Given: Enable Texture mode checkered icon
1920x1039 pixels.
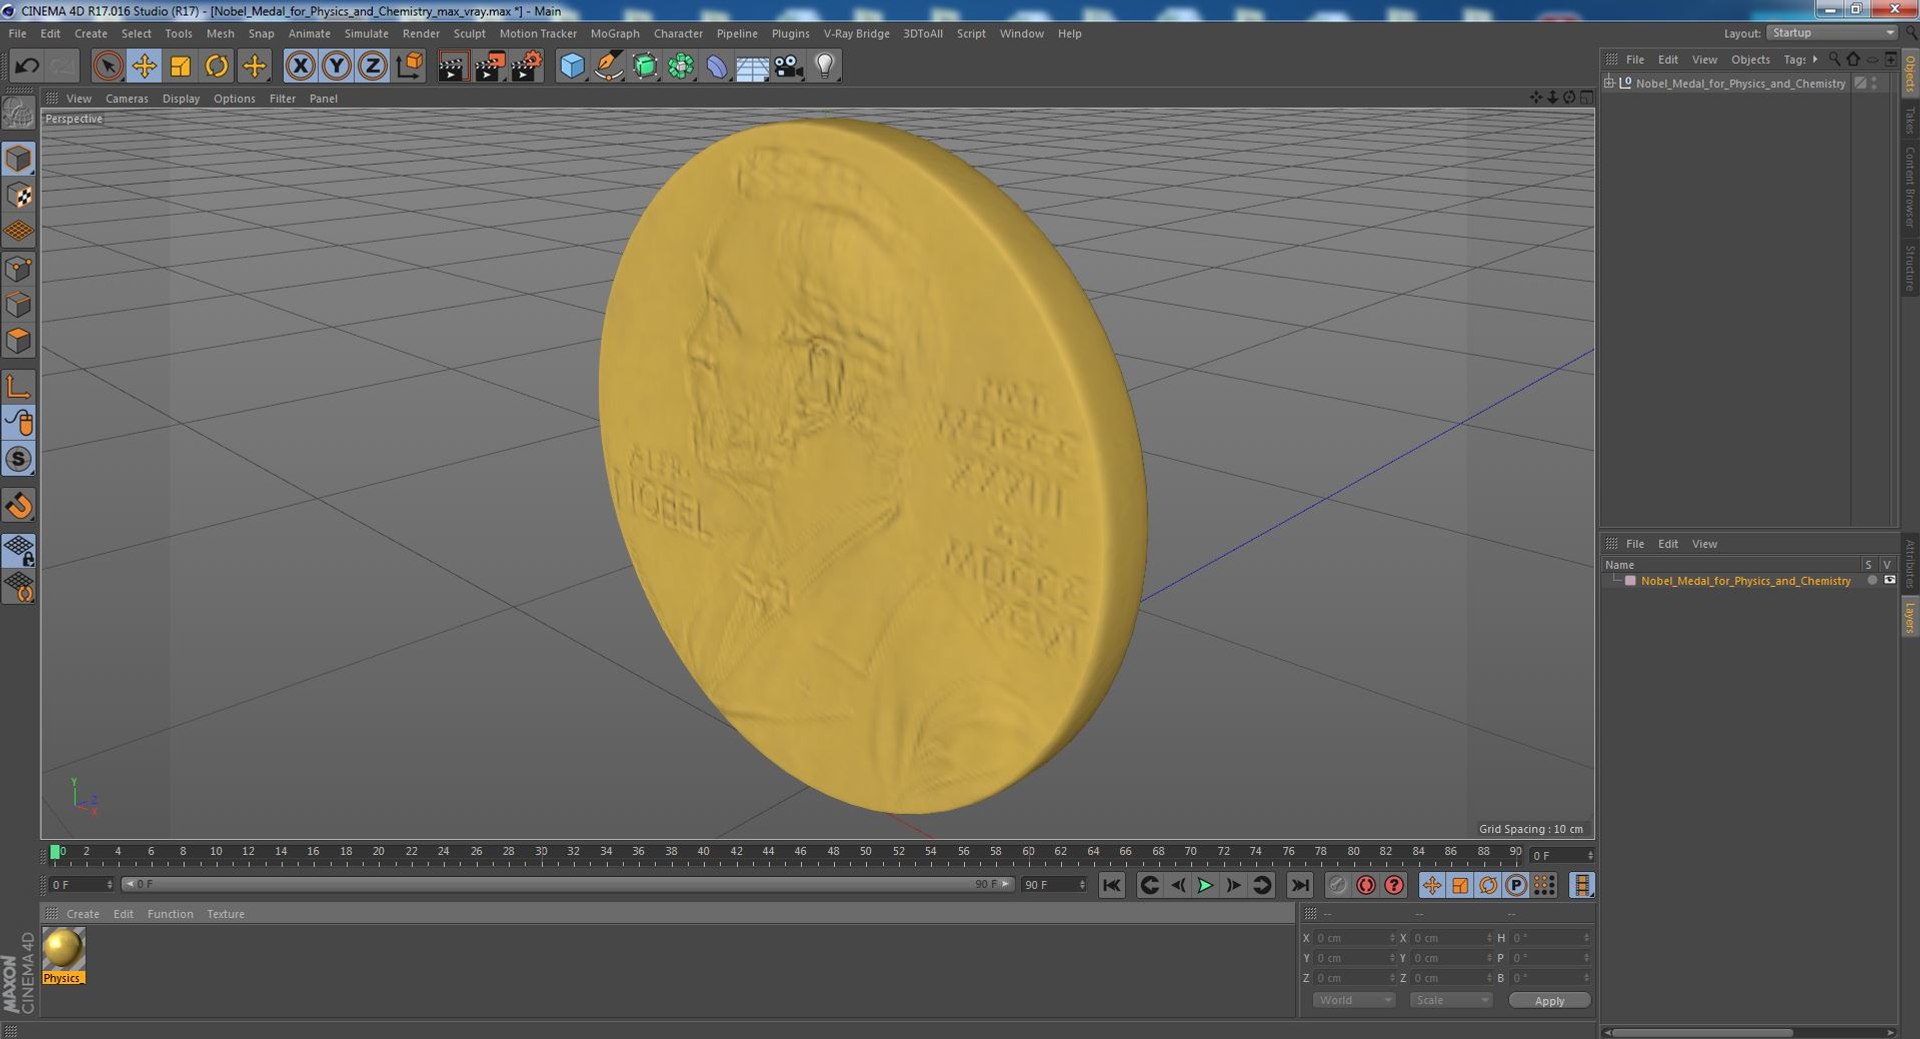Looking at the screenshot, I should click(x=19, y=195).
